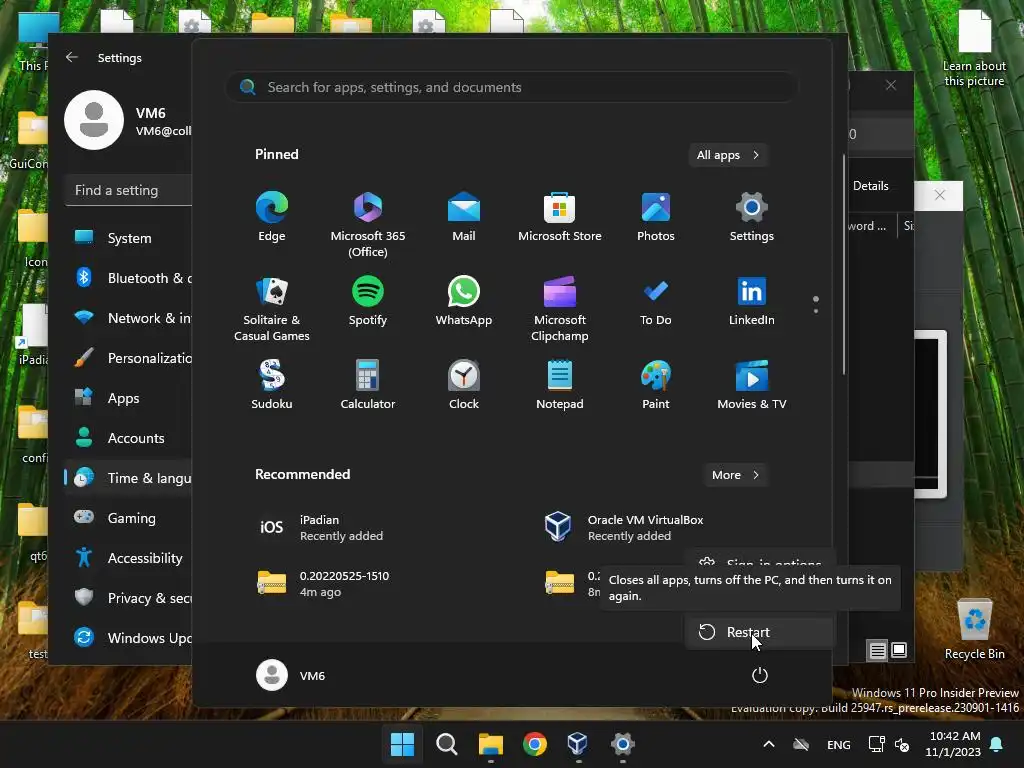Open Accessibility in Settings sidebar

pos(128,558)
